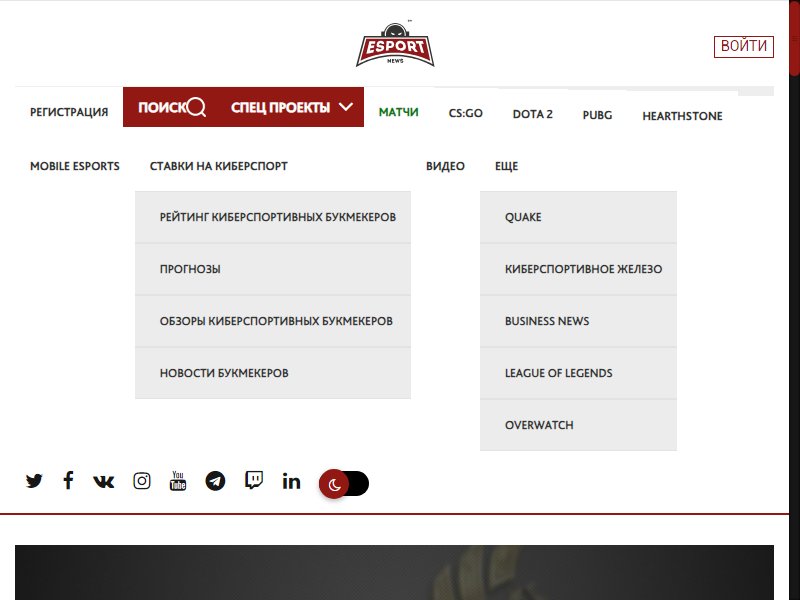Open the YouTube channel icon
The width and height of the screenshot is (800, 600).
point(178,481)
